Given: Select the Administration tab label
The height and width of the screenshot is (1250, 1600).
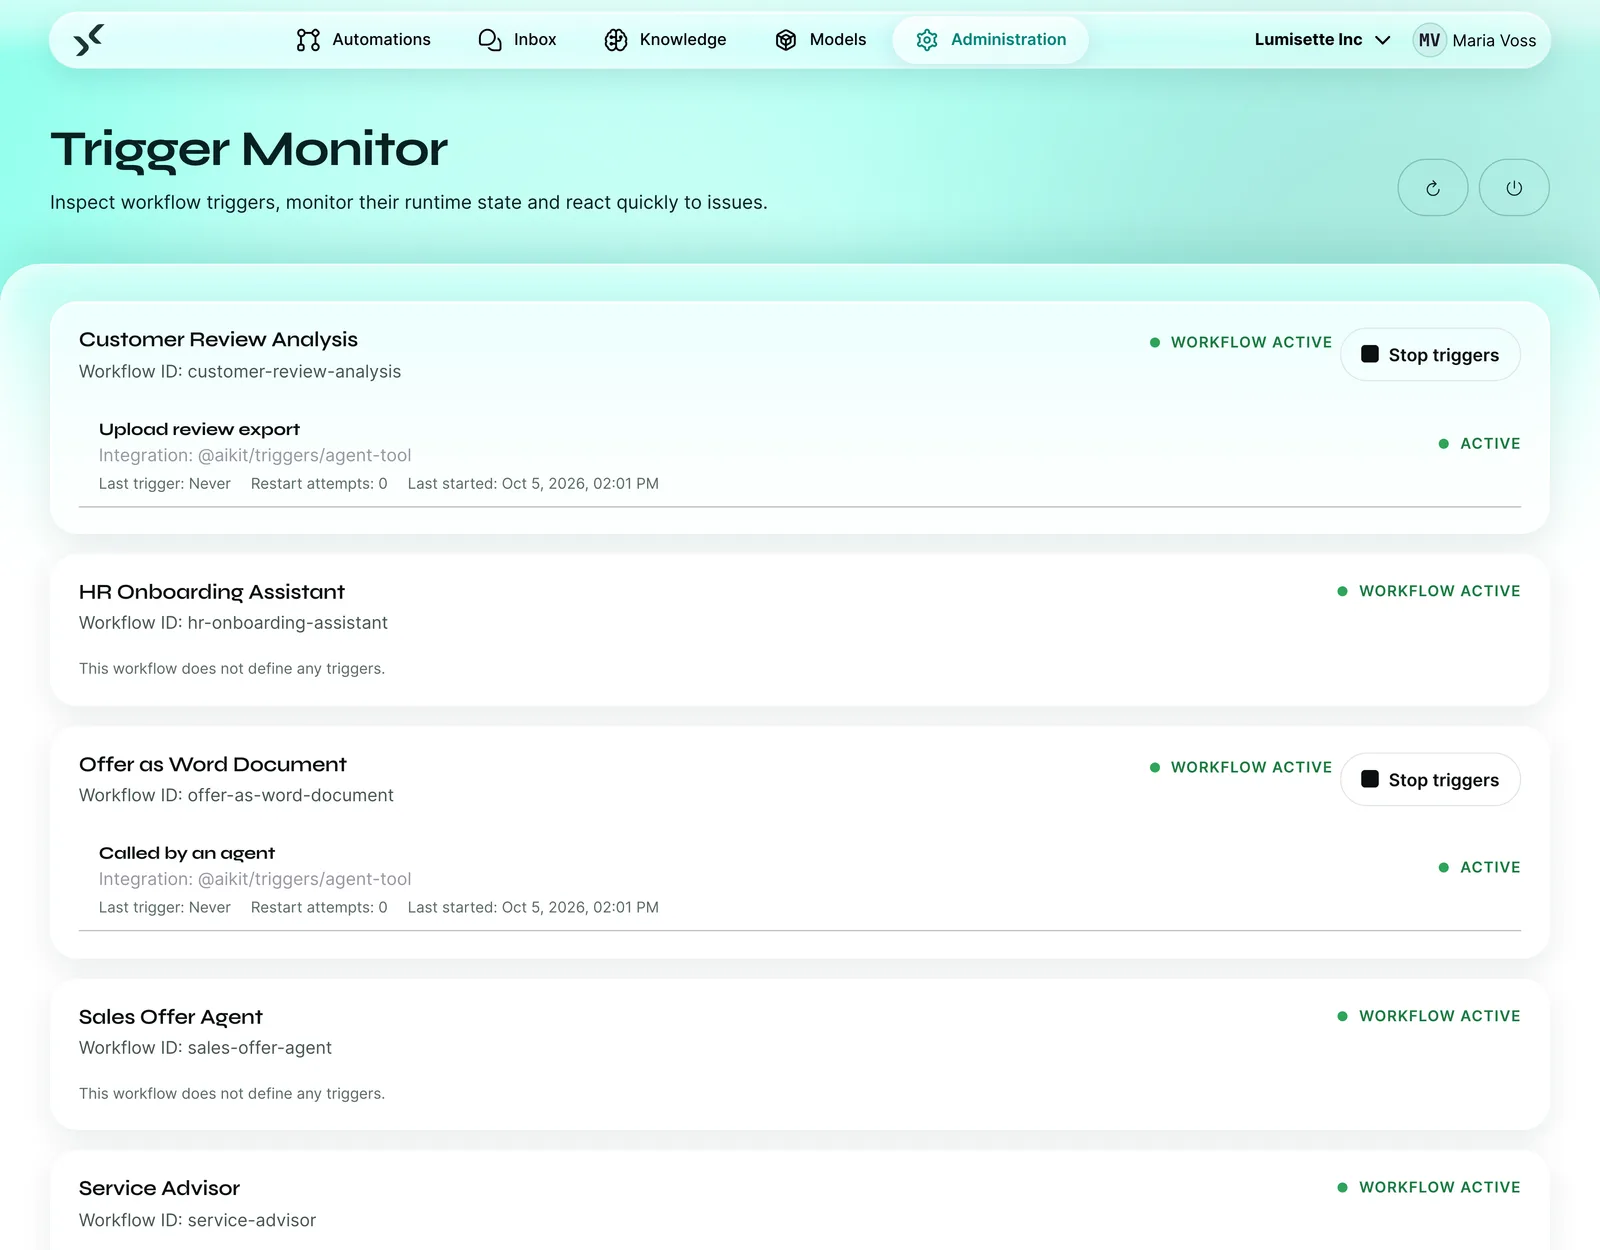Looking at the screenshot, I should (x=1008, y=40).
